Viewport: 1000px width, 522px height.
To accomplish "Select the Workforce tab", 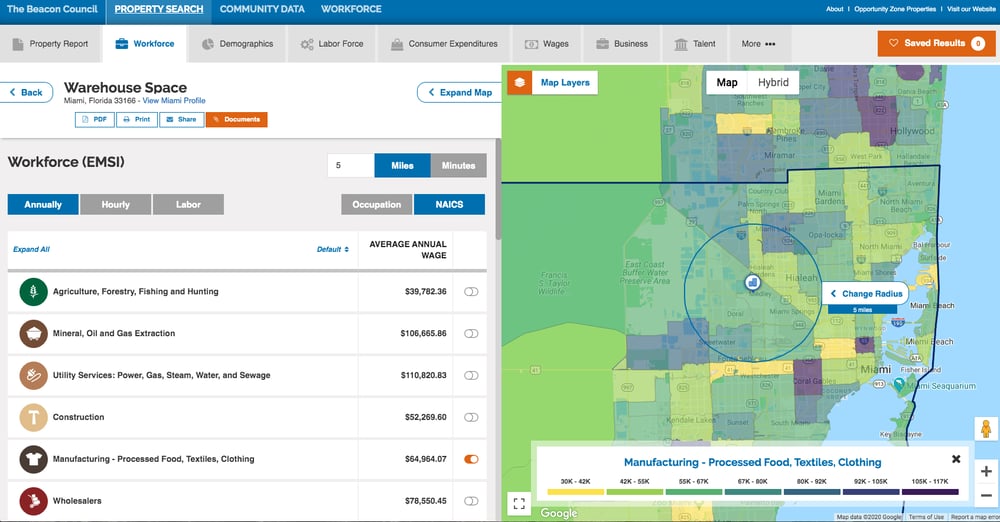I will click(x=145, y=43).
